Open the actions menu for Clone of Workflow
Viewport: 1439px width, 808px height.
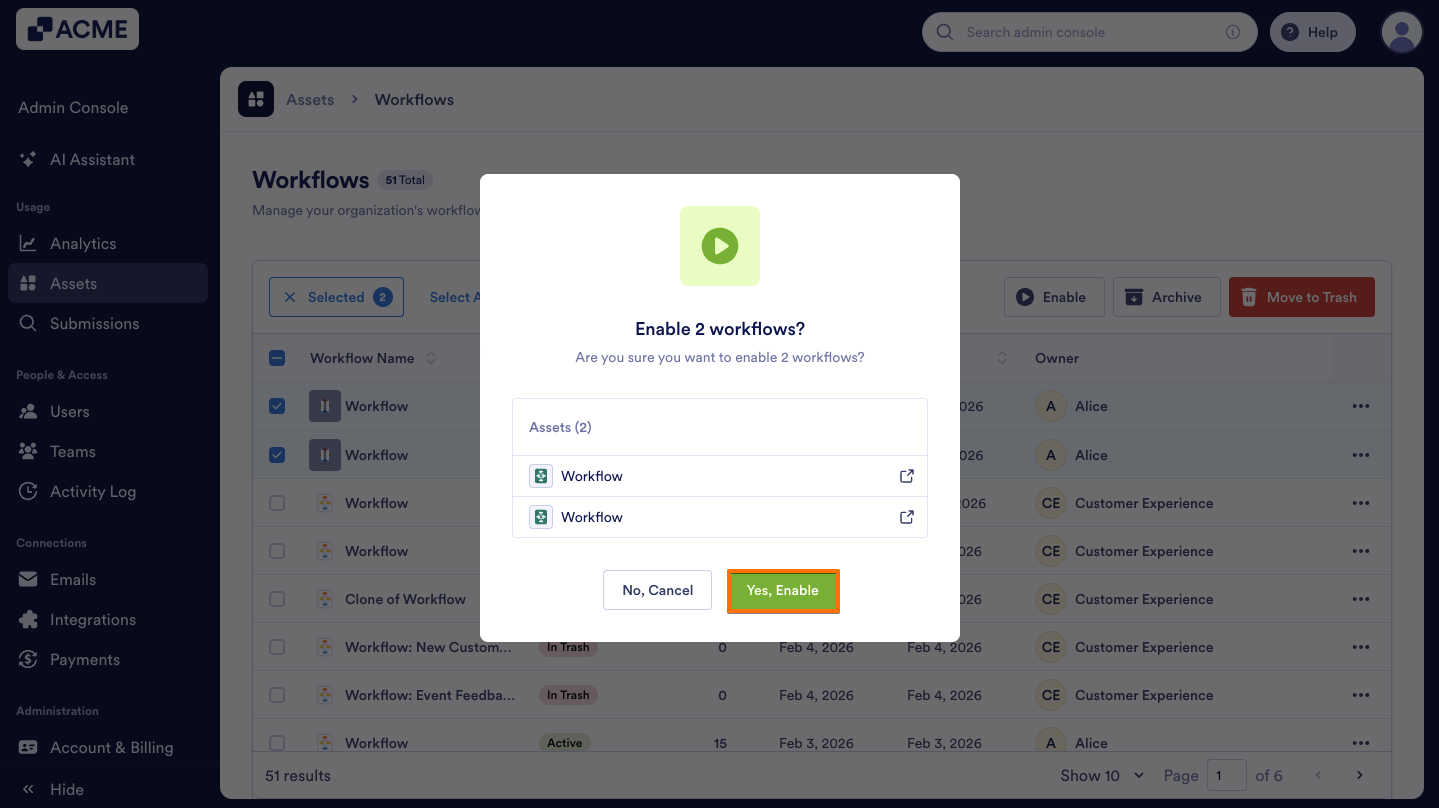coord(1361,599)
